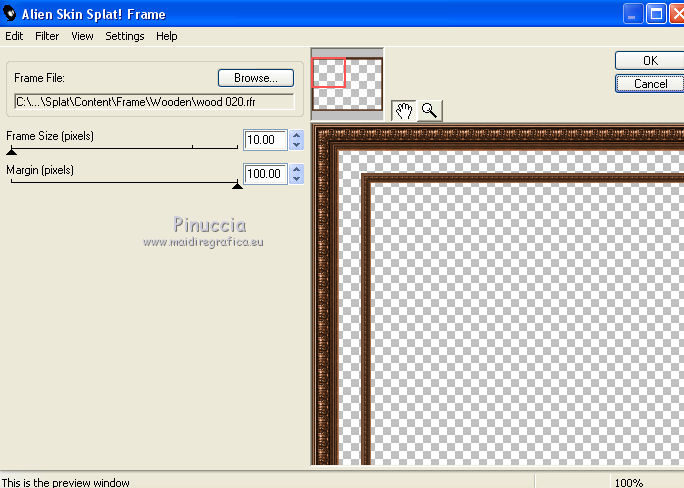The height and width of the screenshot is (488, 684).
Task: Click the Cancel button
Action: click(x=650, y=84)
